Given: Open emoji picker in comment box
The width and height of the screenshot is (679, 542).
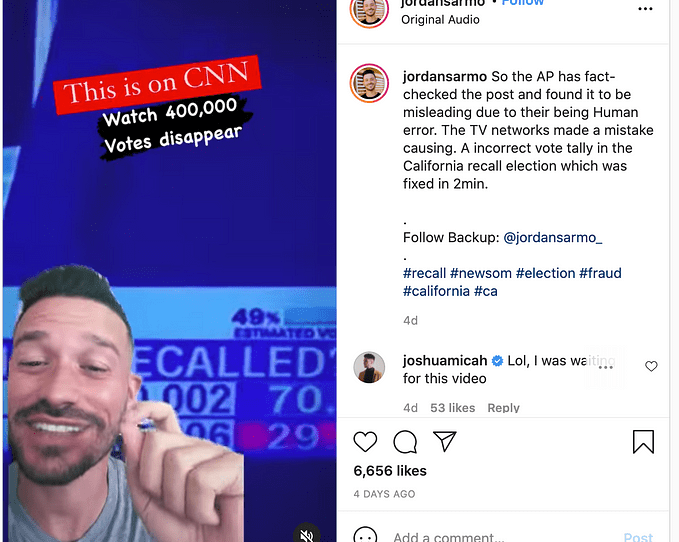Looking at the screenshot, I should click(x=365, y=536).
